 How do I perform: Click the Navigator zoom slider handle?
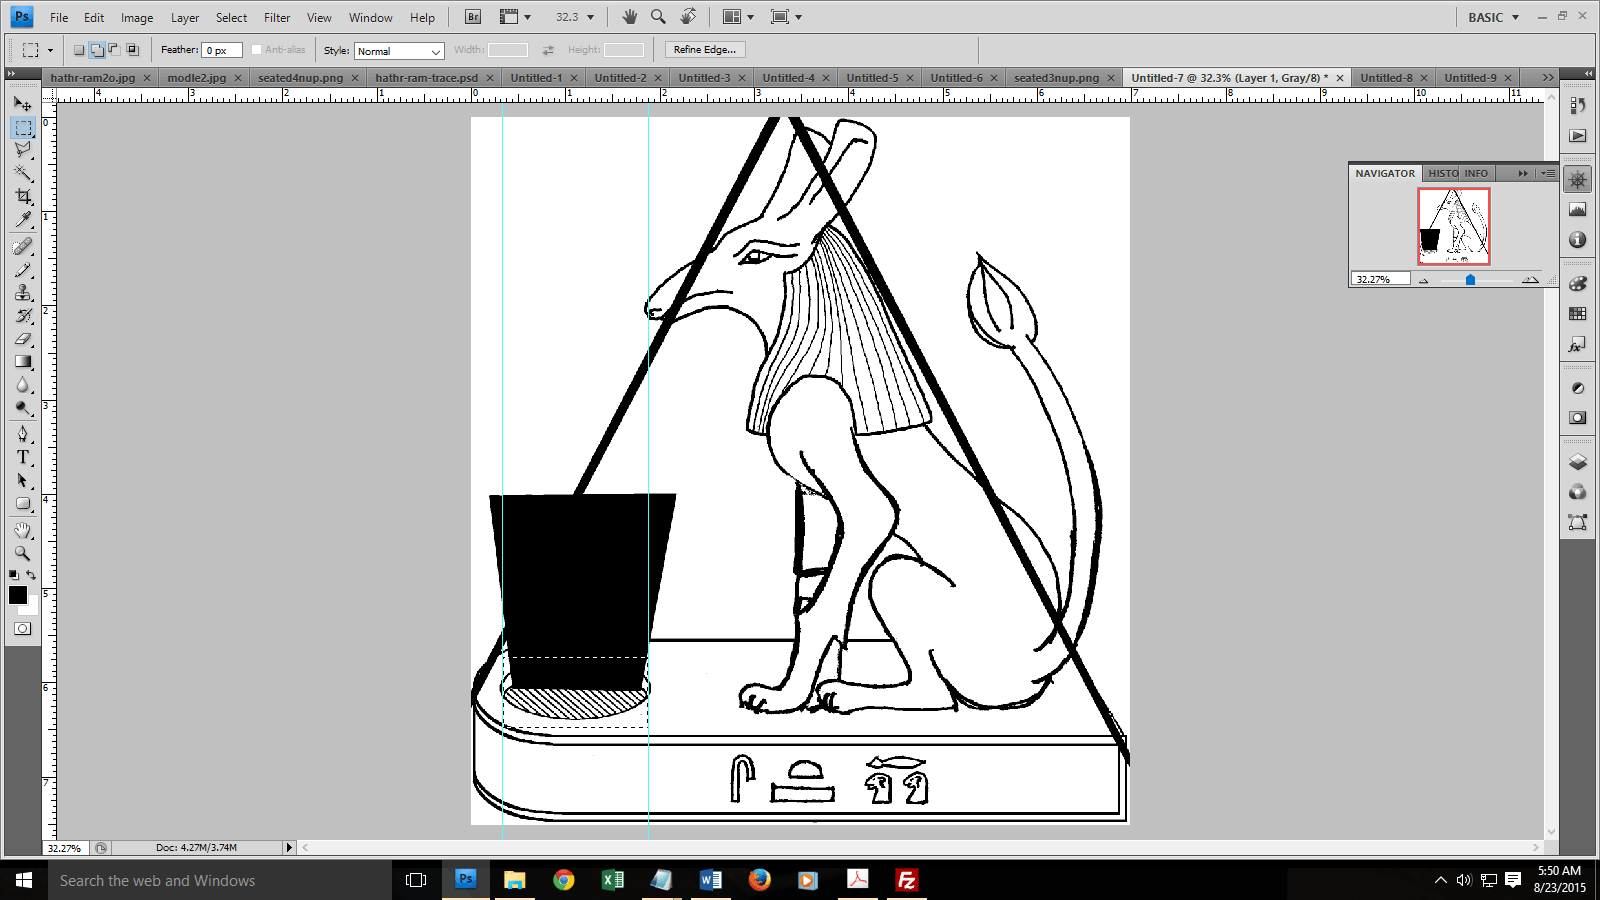pyautogui.click(x=1470, y=280)
